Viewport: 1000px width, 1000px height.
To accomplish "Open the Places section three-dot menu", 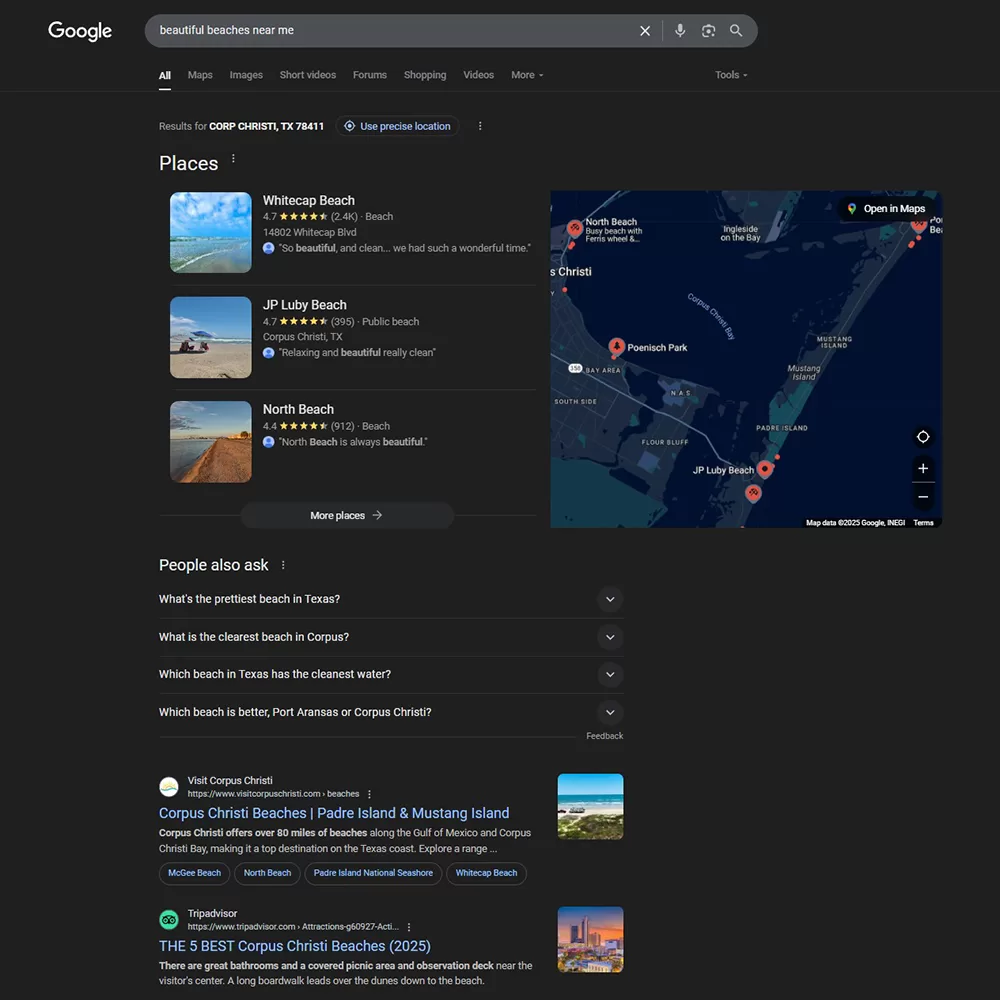I will point(233,158).
